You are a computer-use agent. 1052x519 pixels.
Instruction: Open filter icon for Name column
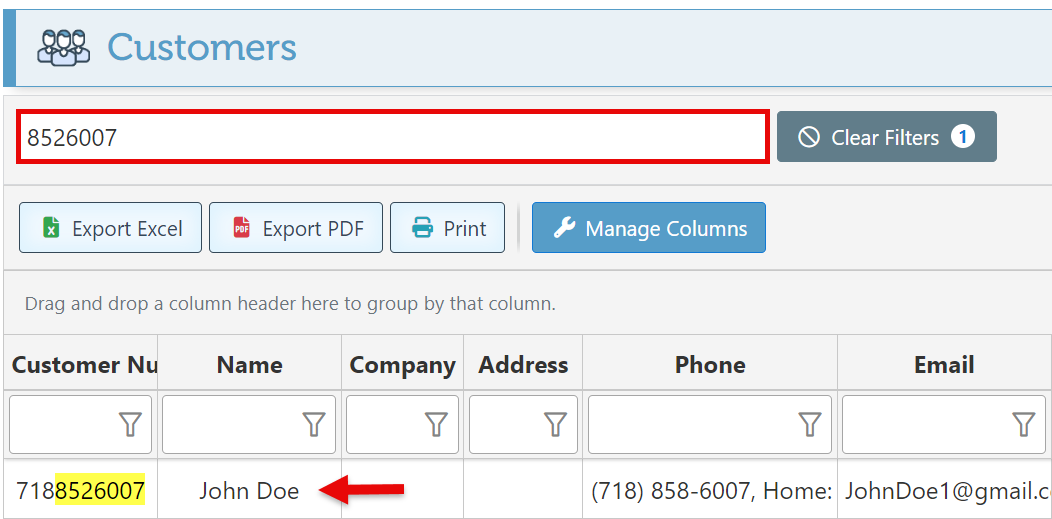314,425
